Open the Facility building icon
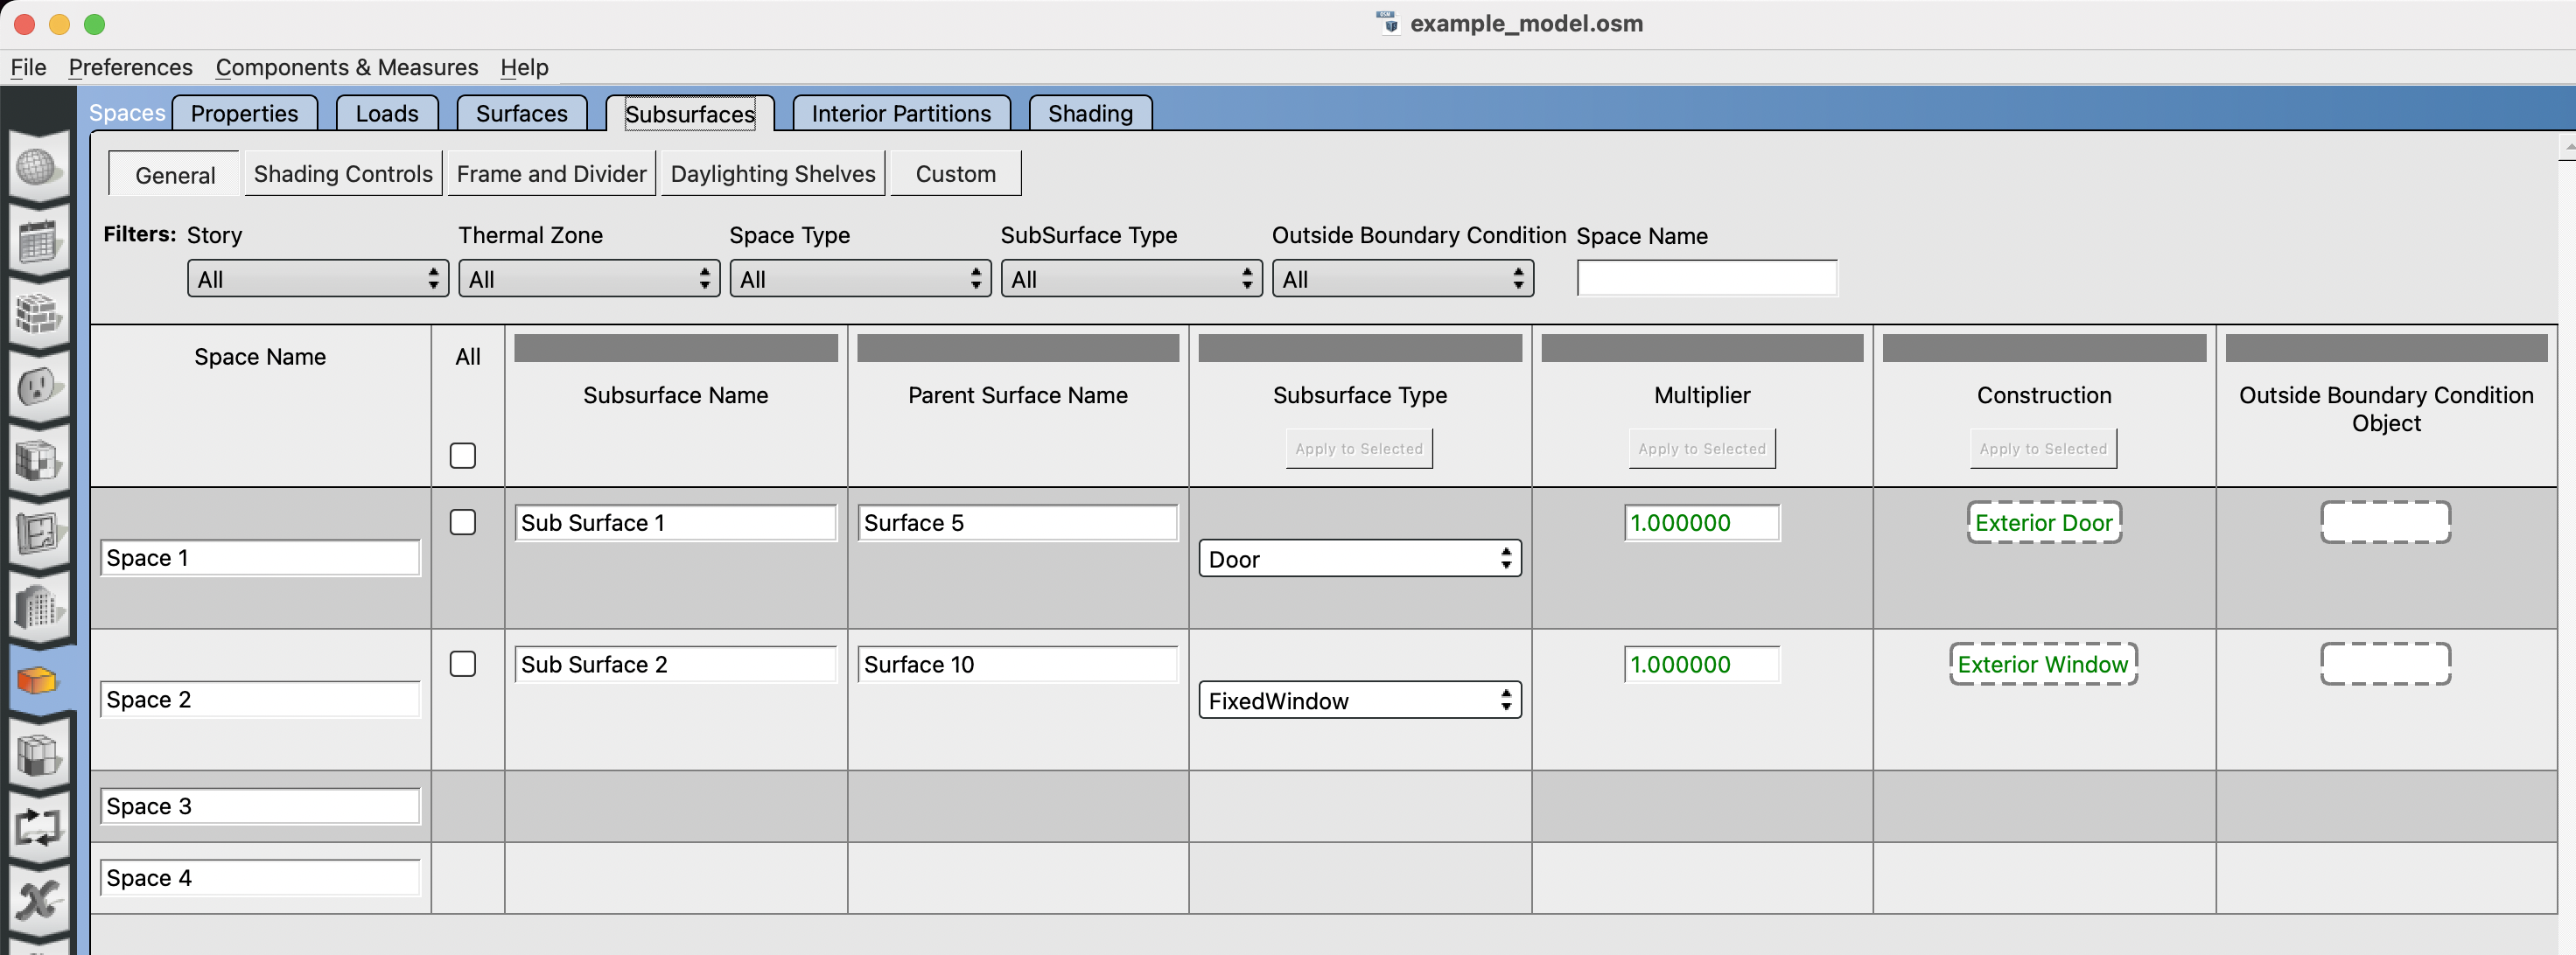The image size is (2576, 955). click(37, 607)
